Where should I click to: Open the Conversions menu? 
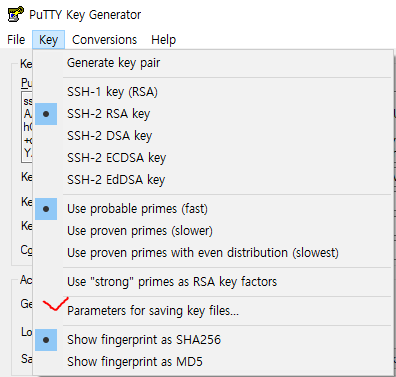tap(104, 40)
